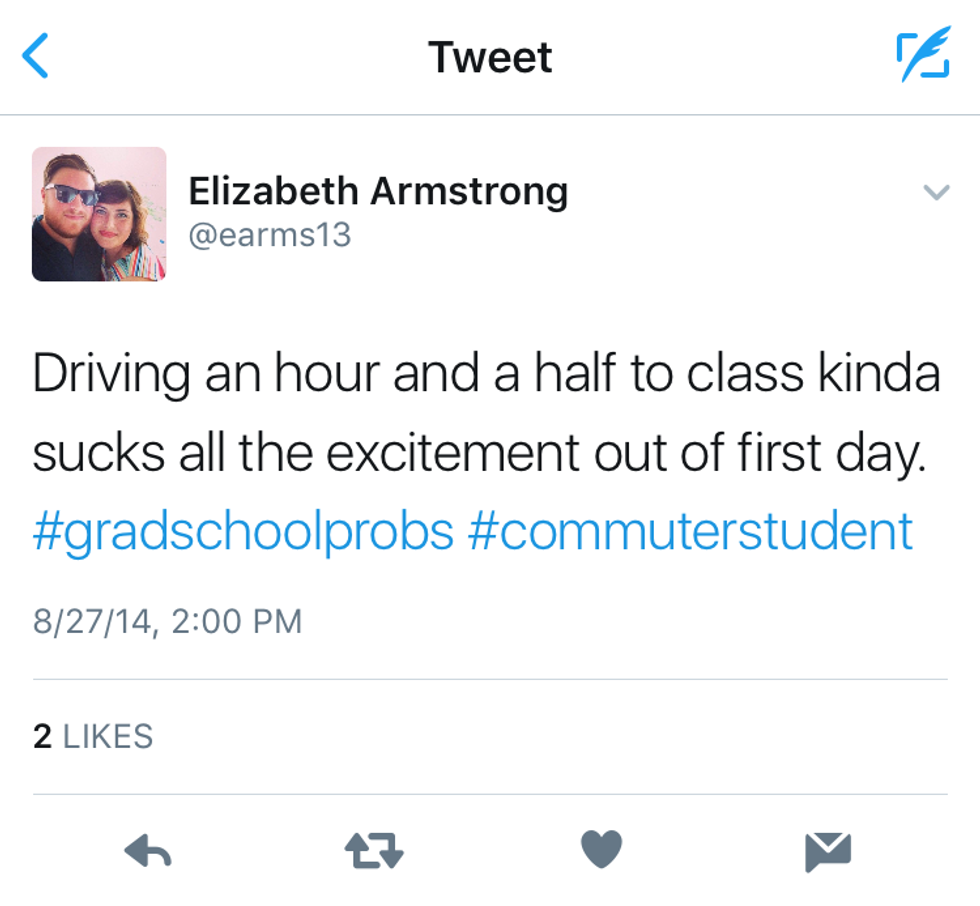Open the #commuterstudent hashtag
Image resolution: width=980 pixels, height=906 pixels.
[690, 531]
